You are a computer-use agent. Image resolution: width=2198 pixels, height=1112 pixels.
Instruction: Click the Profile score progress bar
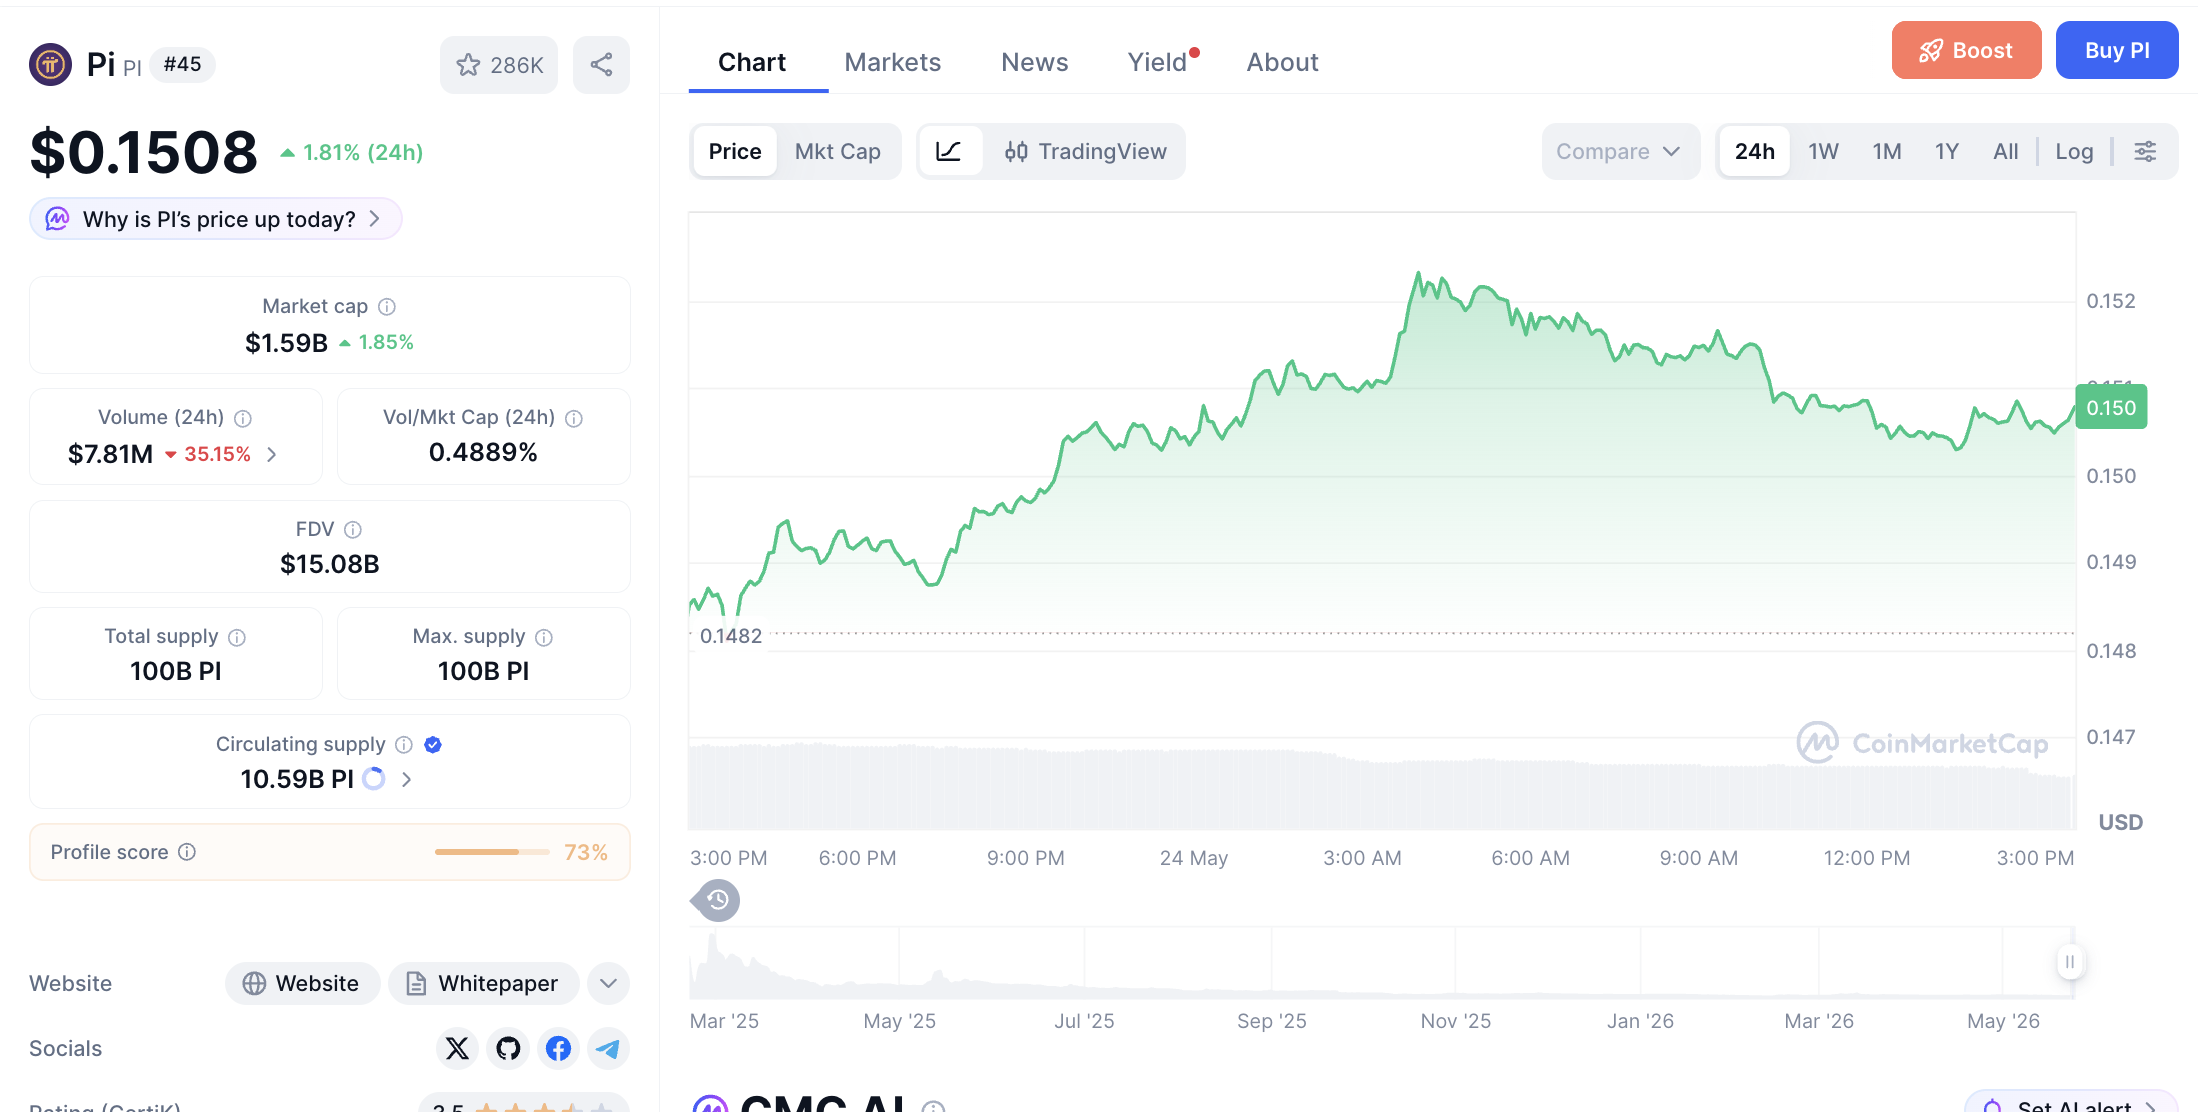pos(492,852)
